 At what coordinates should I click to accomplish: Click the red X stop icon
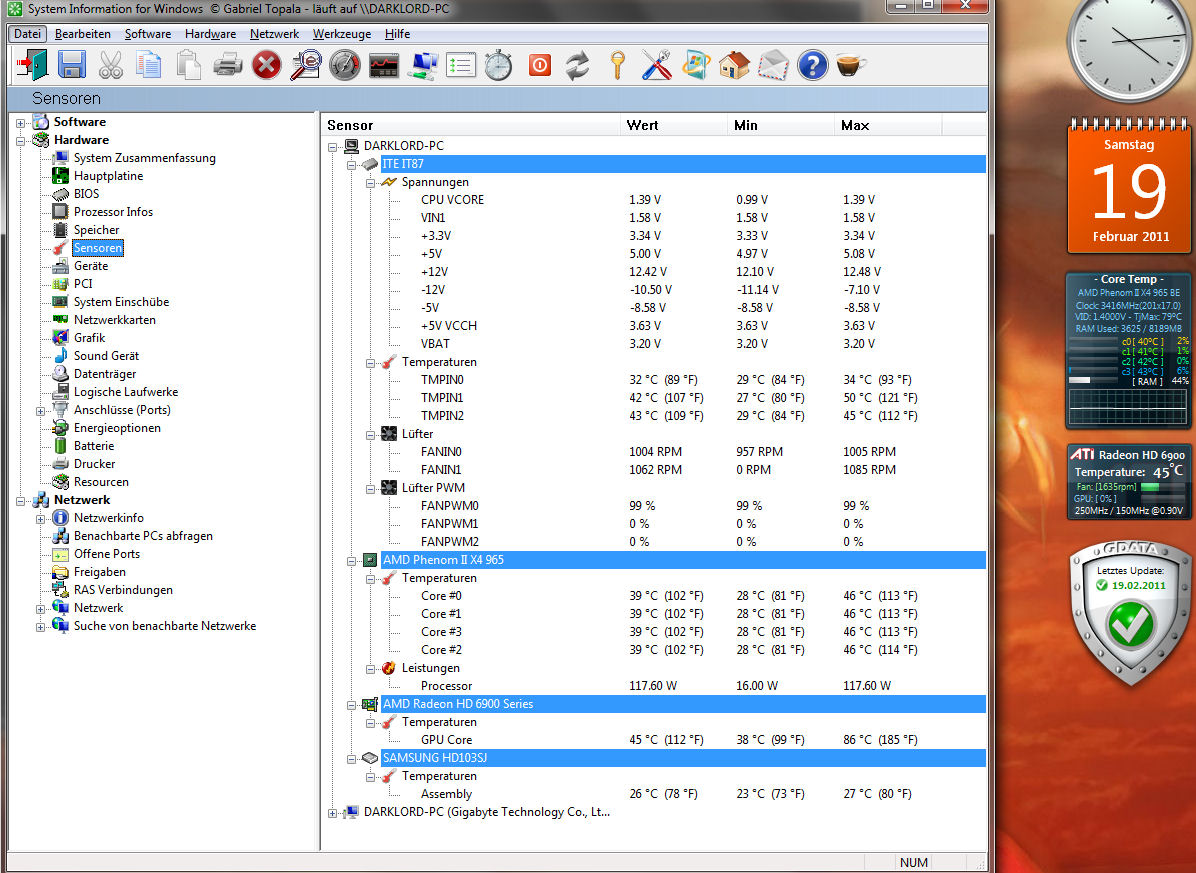click(x=266, y=65)
